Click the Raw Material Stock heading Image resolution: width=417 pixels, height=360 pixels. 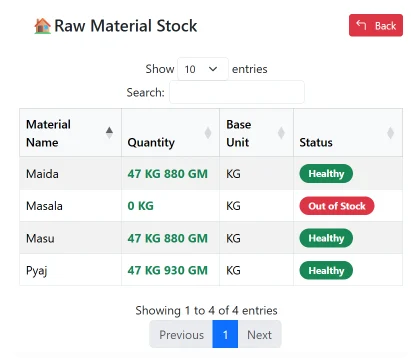click(x=126, y=26)
